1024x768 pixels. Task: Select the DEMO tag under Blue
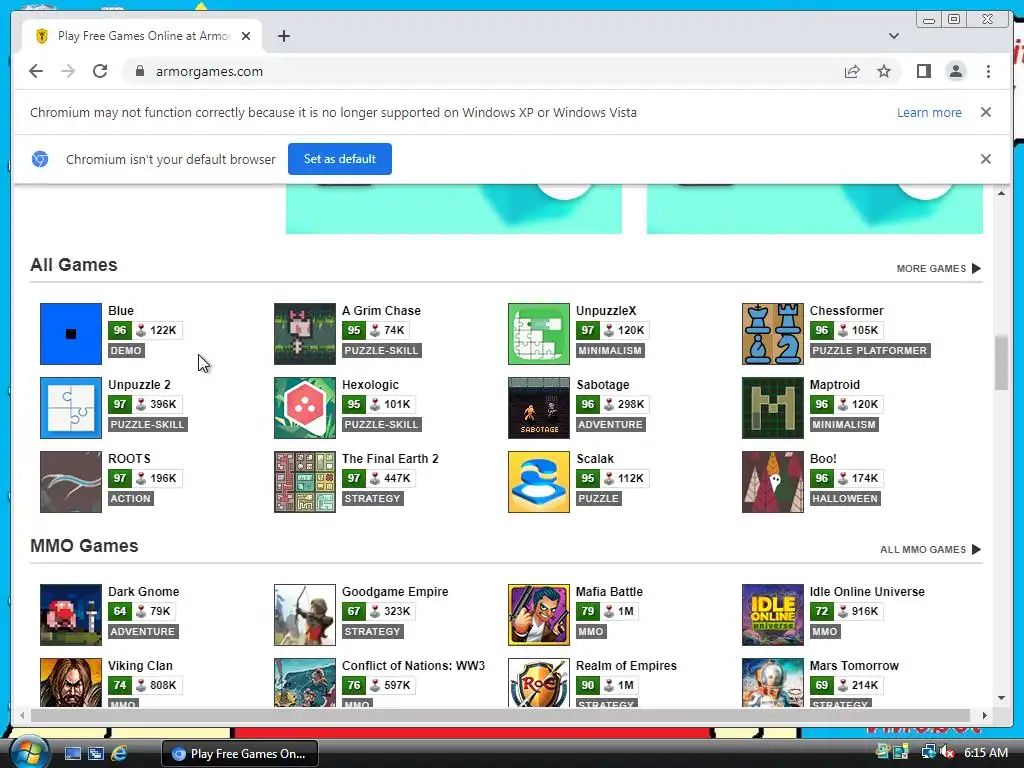[x=126, y=351]
